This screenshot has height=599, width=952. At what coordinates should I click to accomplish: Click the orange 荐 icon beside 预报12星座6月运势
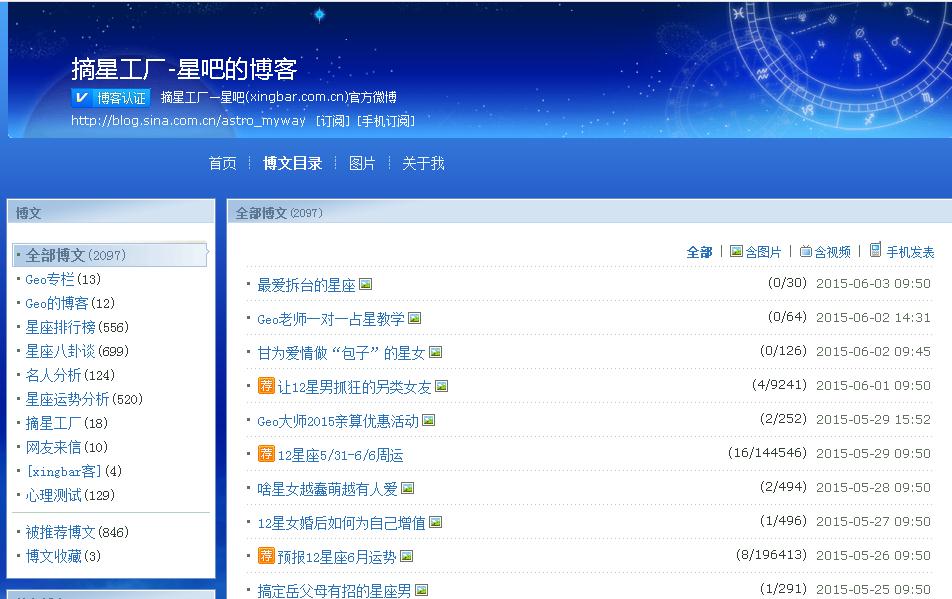(266, 556)
